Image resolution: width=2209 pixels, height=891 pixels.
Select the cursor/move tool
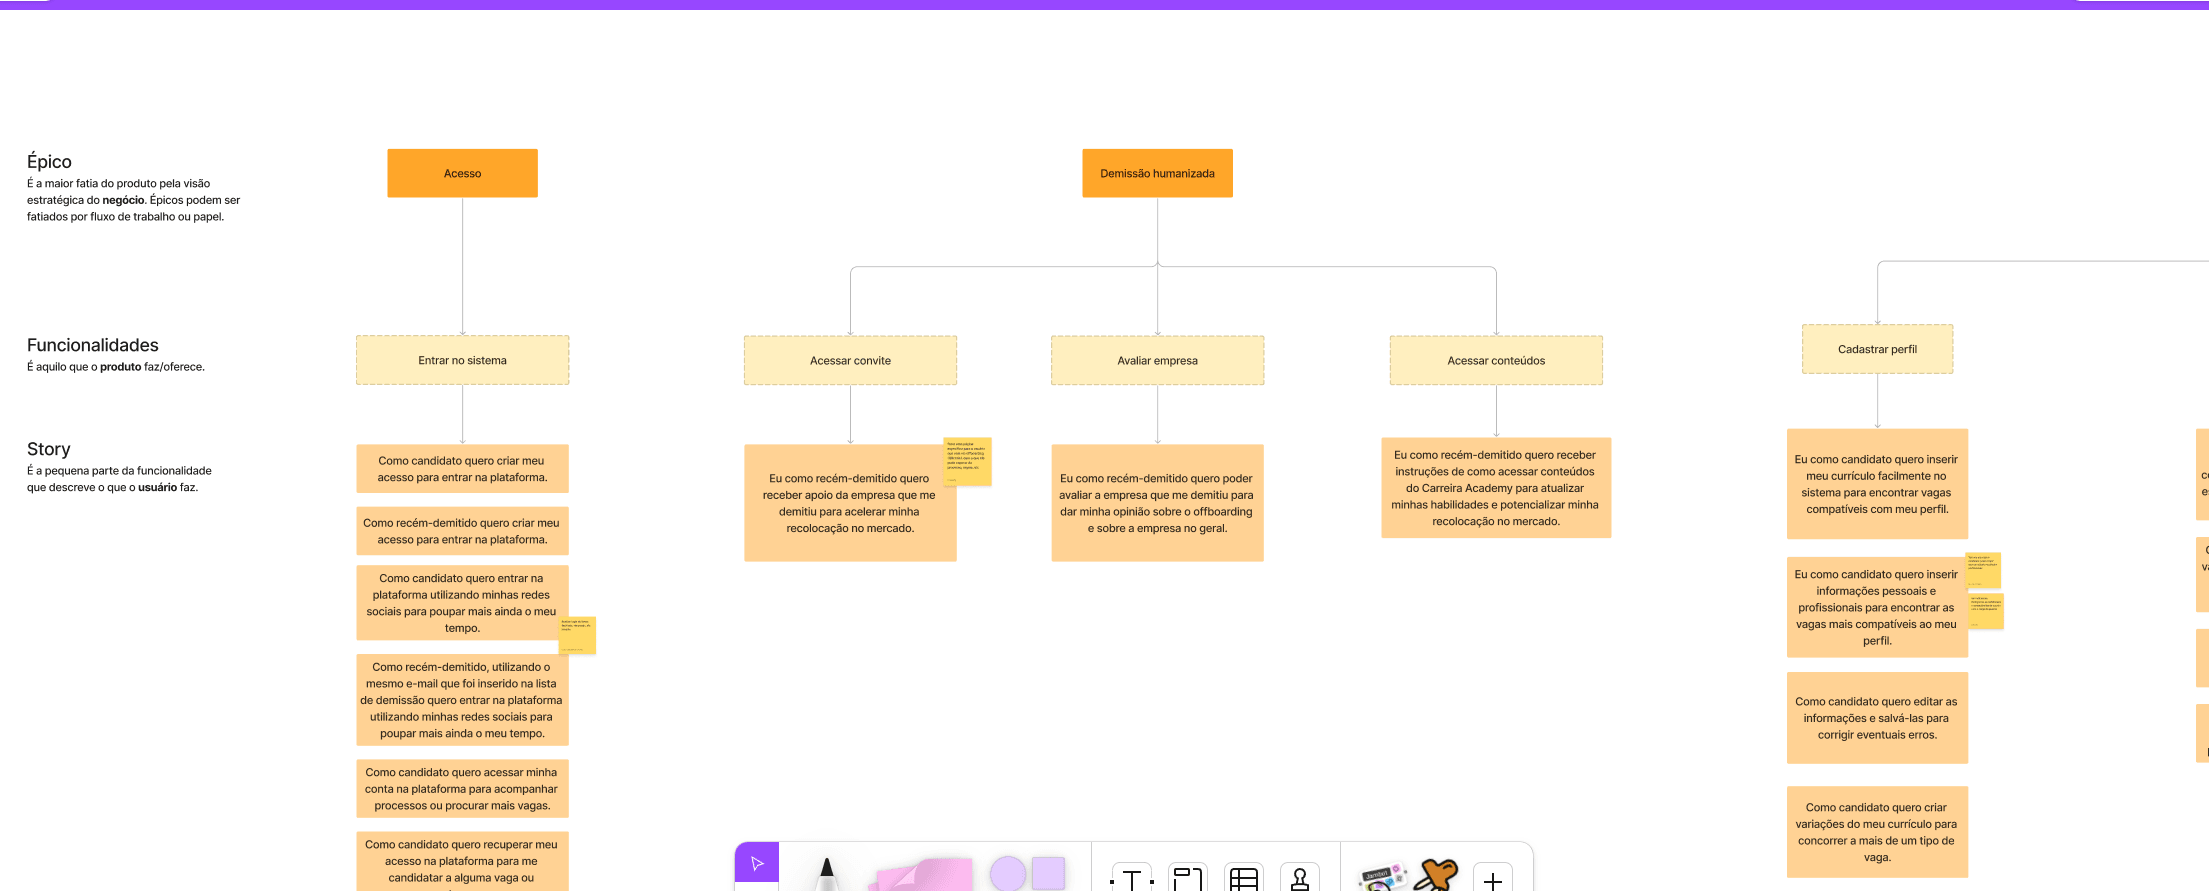757,864
